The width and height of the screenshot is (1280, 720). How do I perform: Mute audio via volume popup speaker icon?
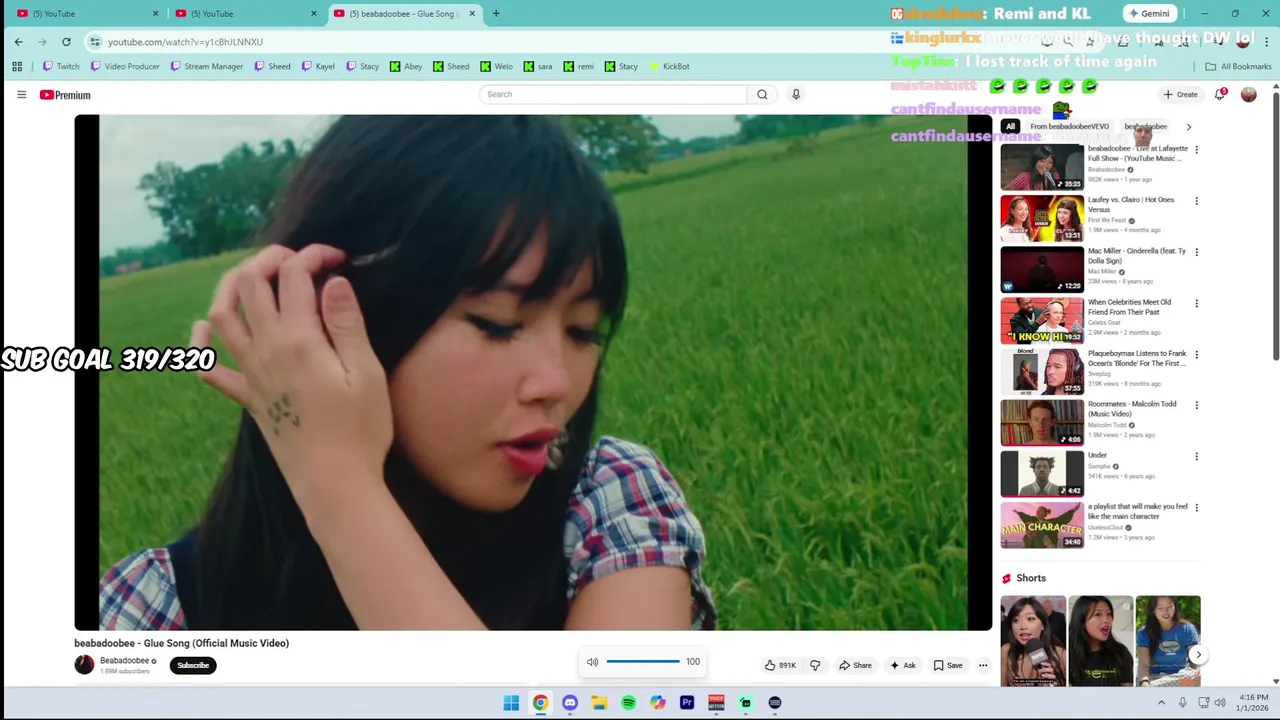(x=592, y=662)
